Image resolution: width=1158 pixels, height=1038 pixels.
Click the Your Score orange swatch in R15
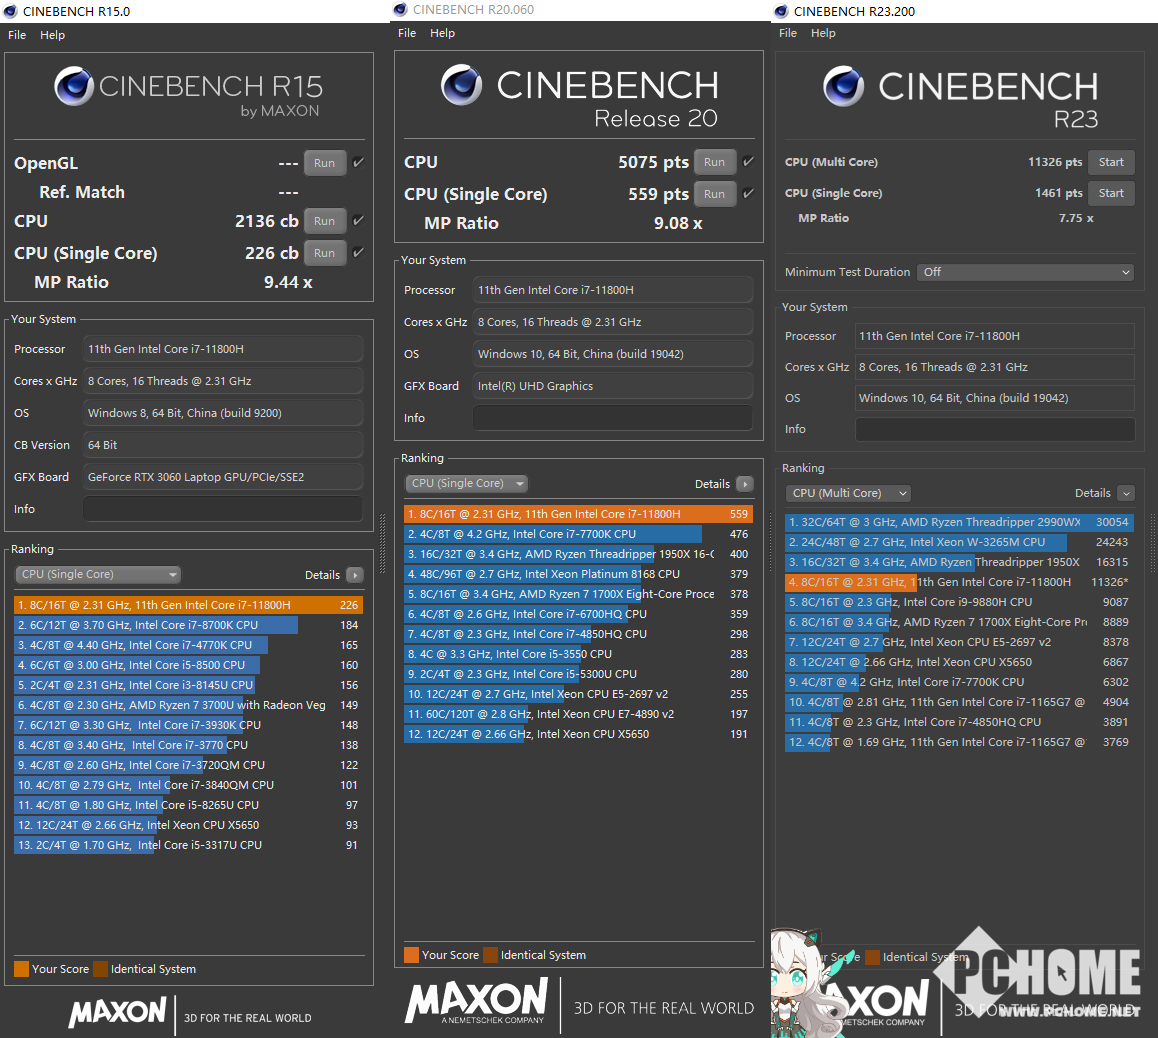click(x=21, y=969)
